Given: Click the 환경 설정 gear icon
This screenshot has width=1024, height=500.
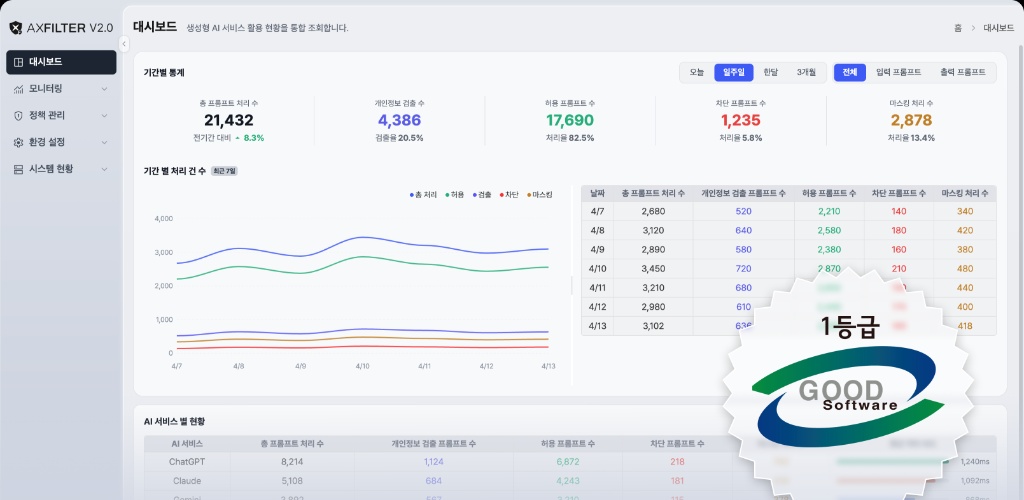Looking at the screenshot, I should (18, 142).
